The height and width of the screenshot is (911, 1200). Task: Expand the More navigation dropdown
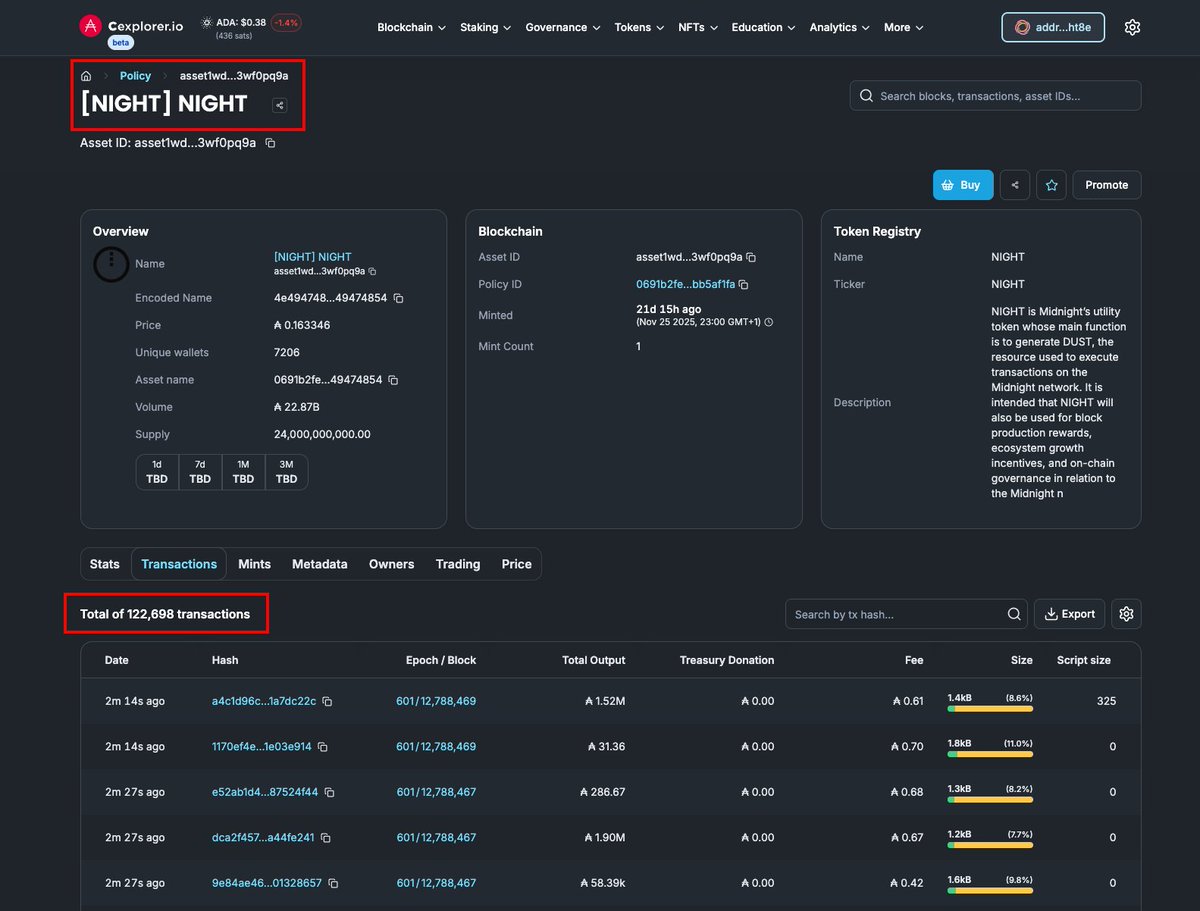(902, 27)
